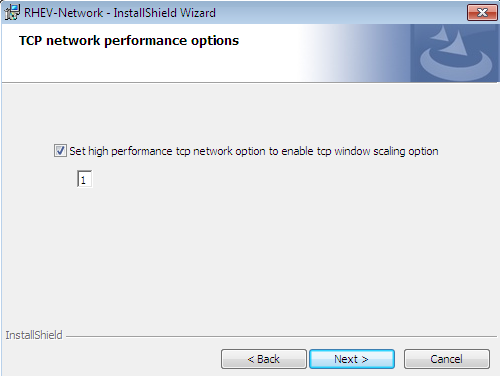Screen dimensions: 500x376
Task: Disable tcp window scaling option checkbox
Action: (60, 151)
